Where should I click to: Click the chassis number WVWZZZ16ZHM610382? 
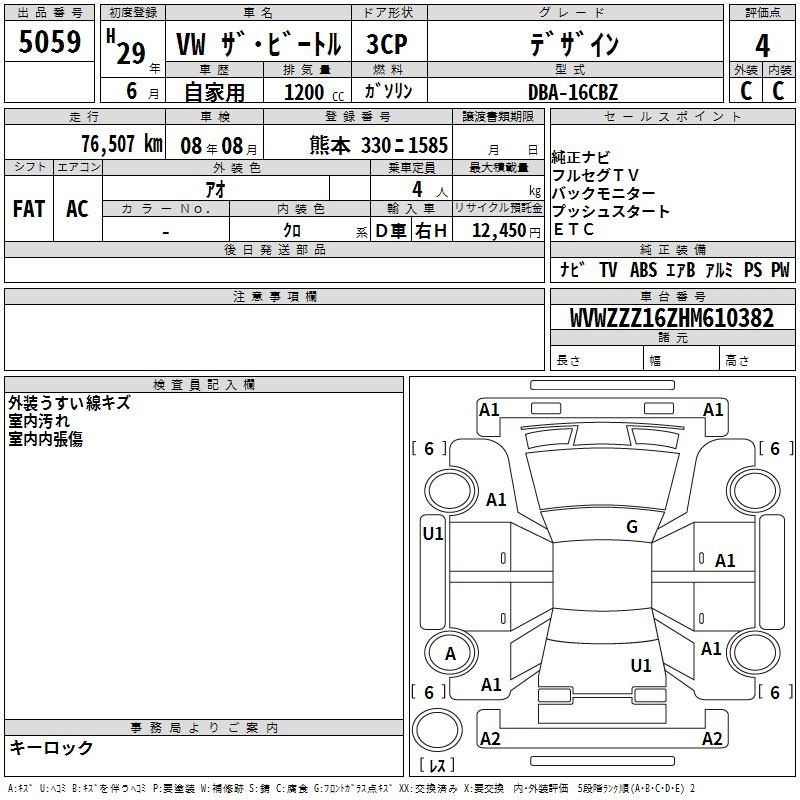pyautogui.click(x=671, y=318)
